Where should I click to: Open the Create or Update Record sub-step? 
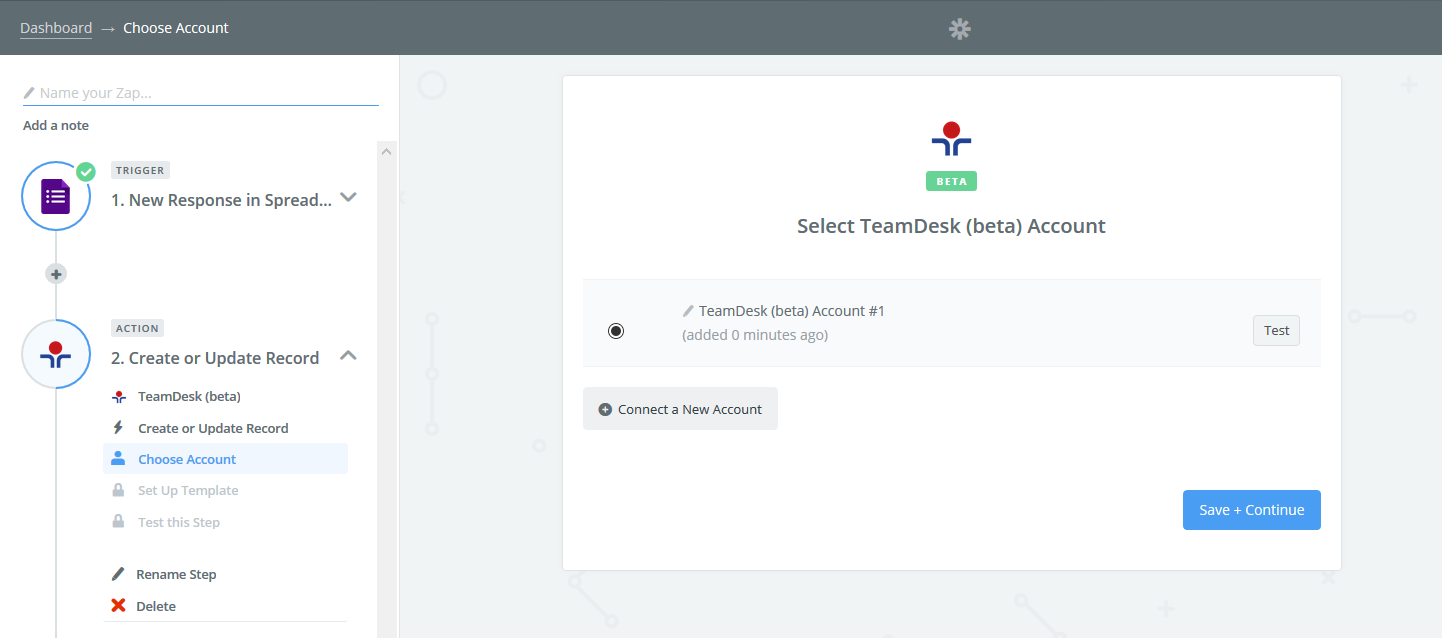click(213, 428)
